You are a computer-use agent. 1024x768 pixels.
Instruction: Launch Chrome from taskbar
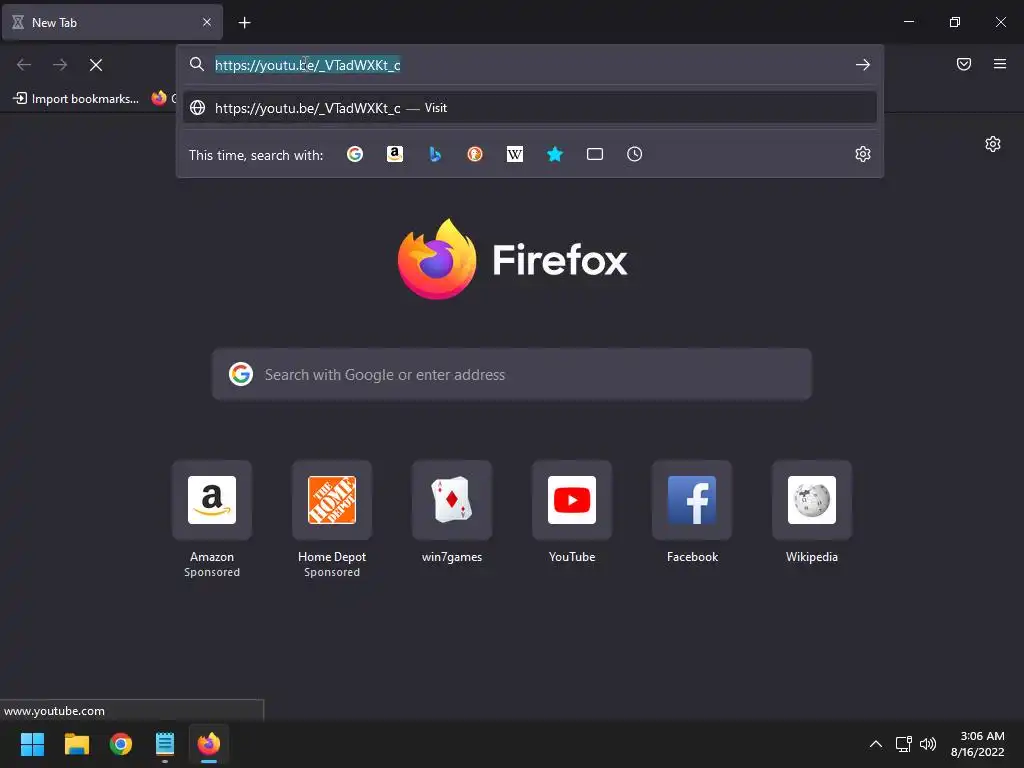121,744
